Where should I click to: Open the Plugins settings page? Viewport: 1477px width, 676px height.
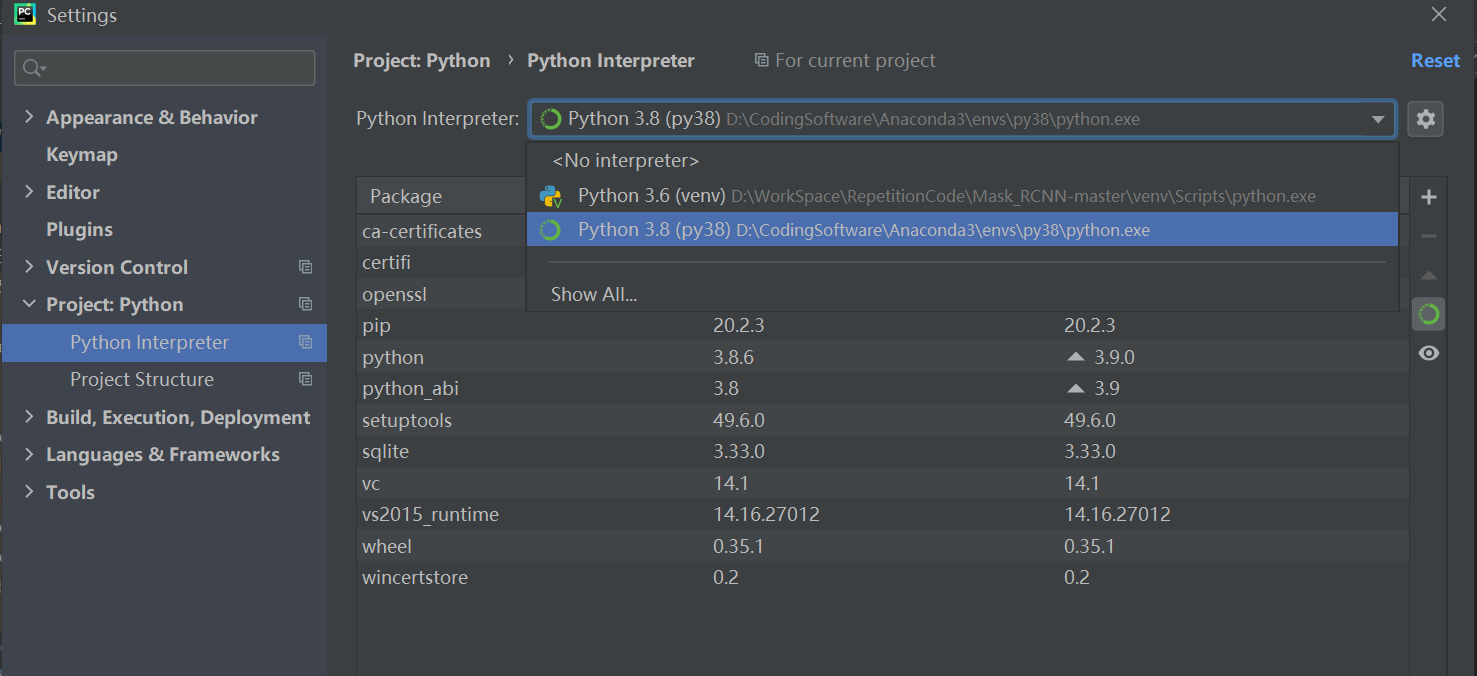[79, 230]
